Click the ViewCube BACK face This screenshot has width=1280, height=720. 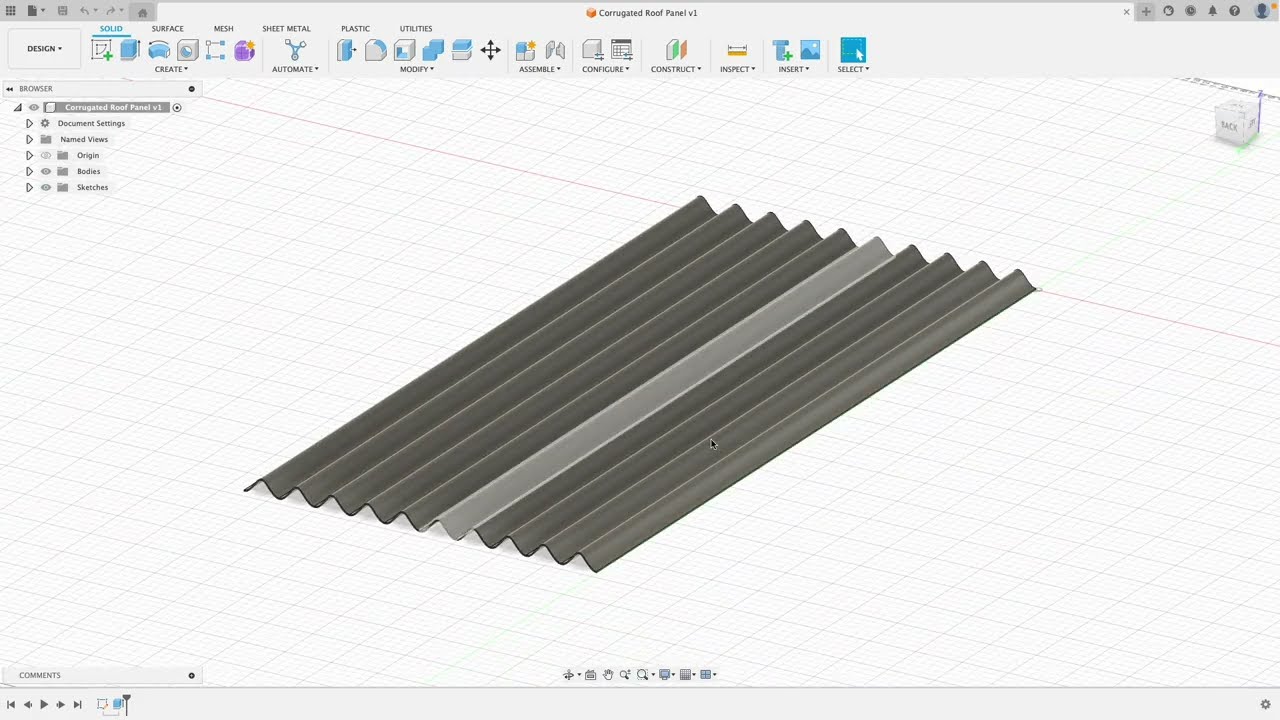1230,126
